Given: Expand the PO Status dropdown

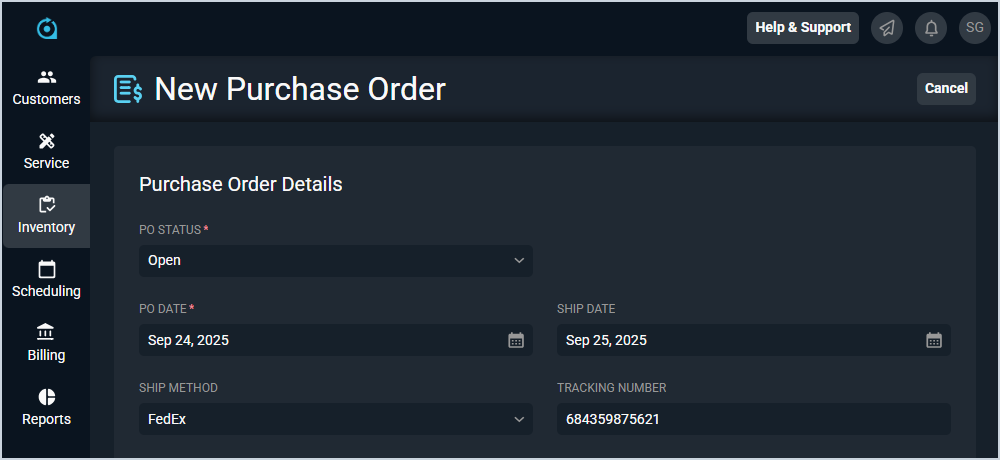Looking at the screenshot, I should [x=335, y=261].
